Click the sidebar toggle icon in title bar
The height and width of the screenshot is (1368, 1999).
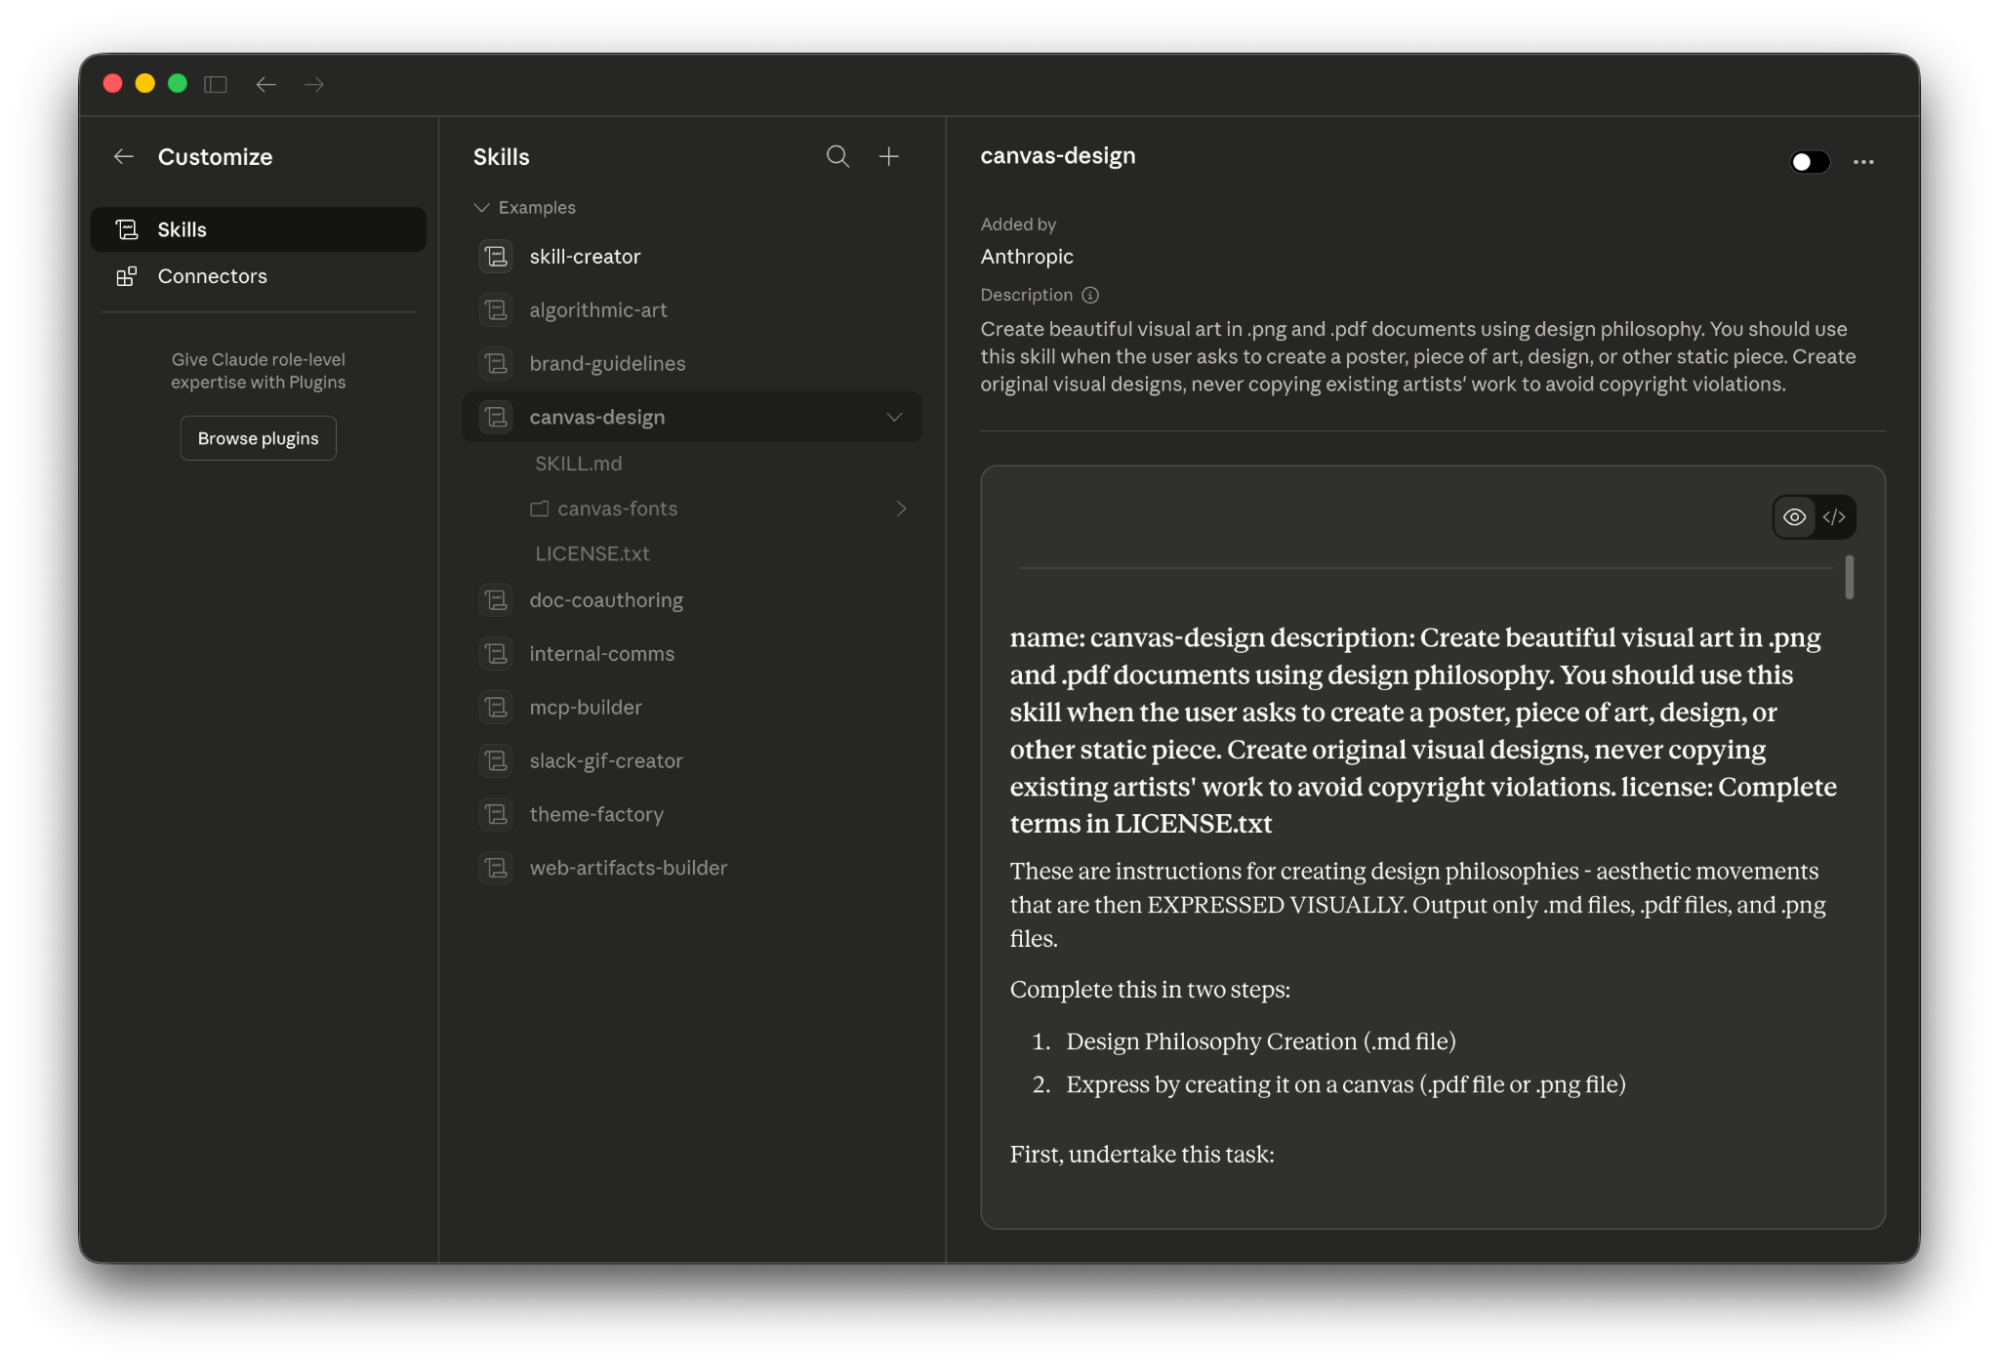(215, 84)
